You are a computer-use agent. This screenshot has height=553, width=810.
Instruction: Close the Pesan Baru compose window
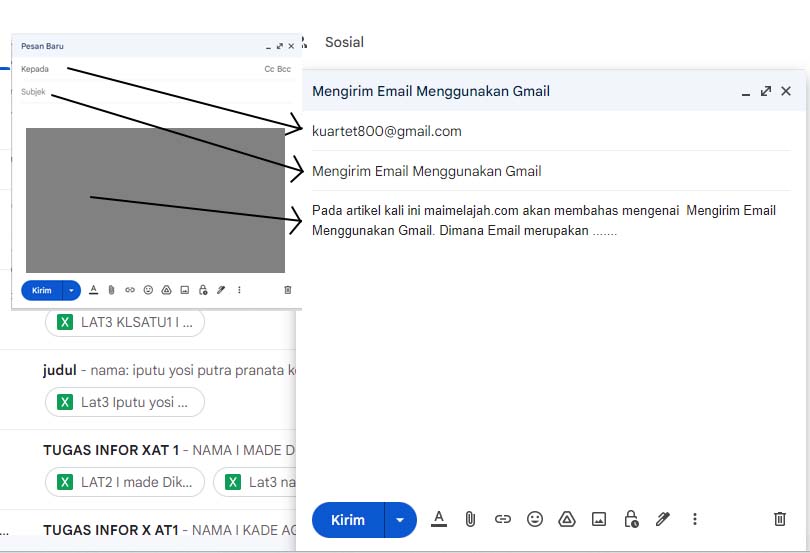[x=291, y=46]
